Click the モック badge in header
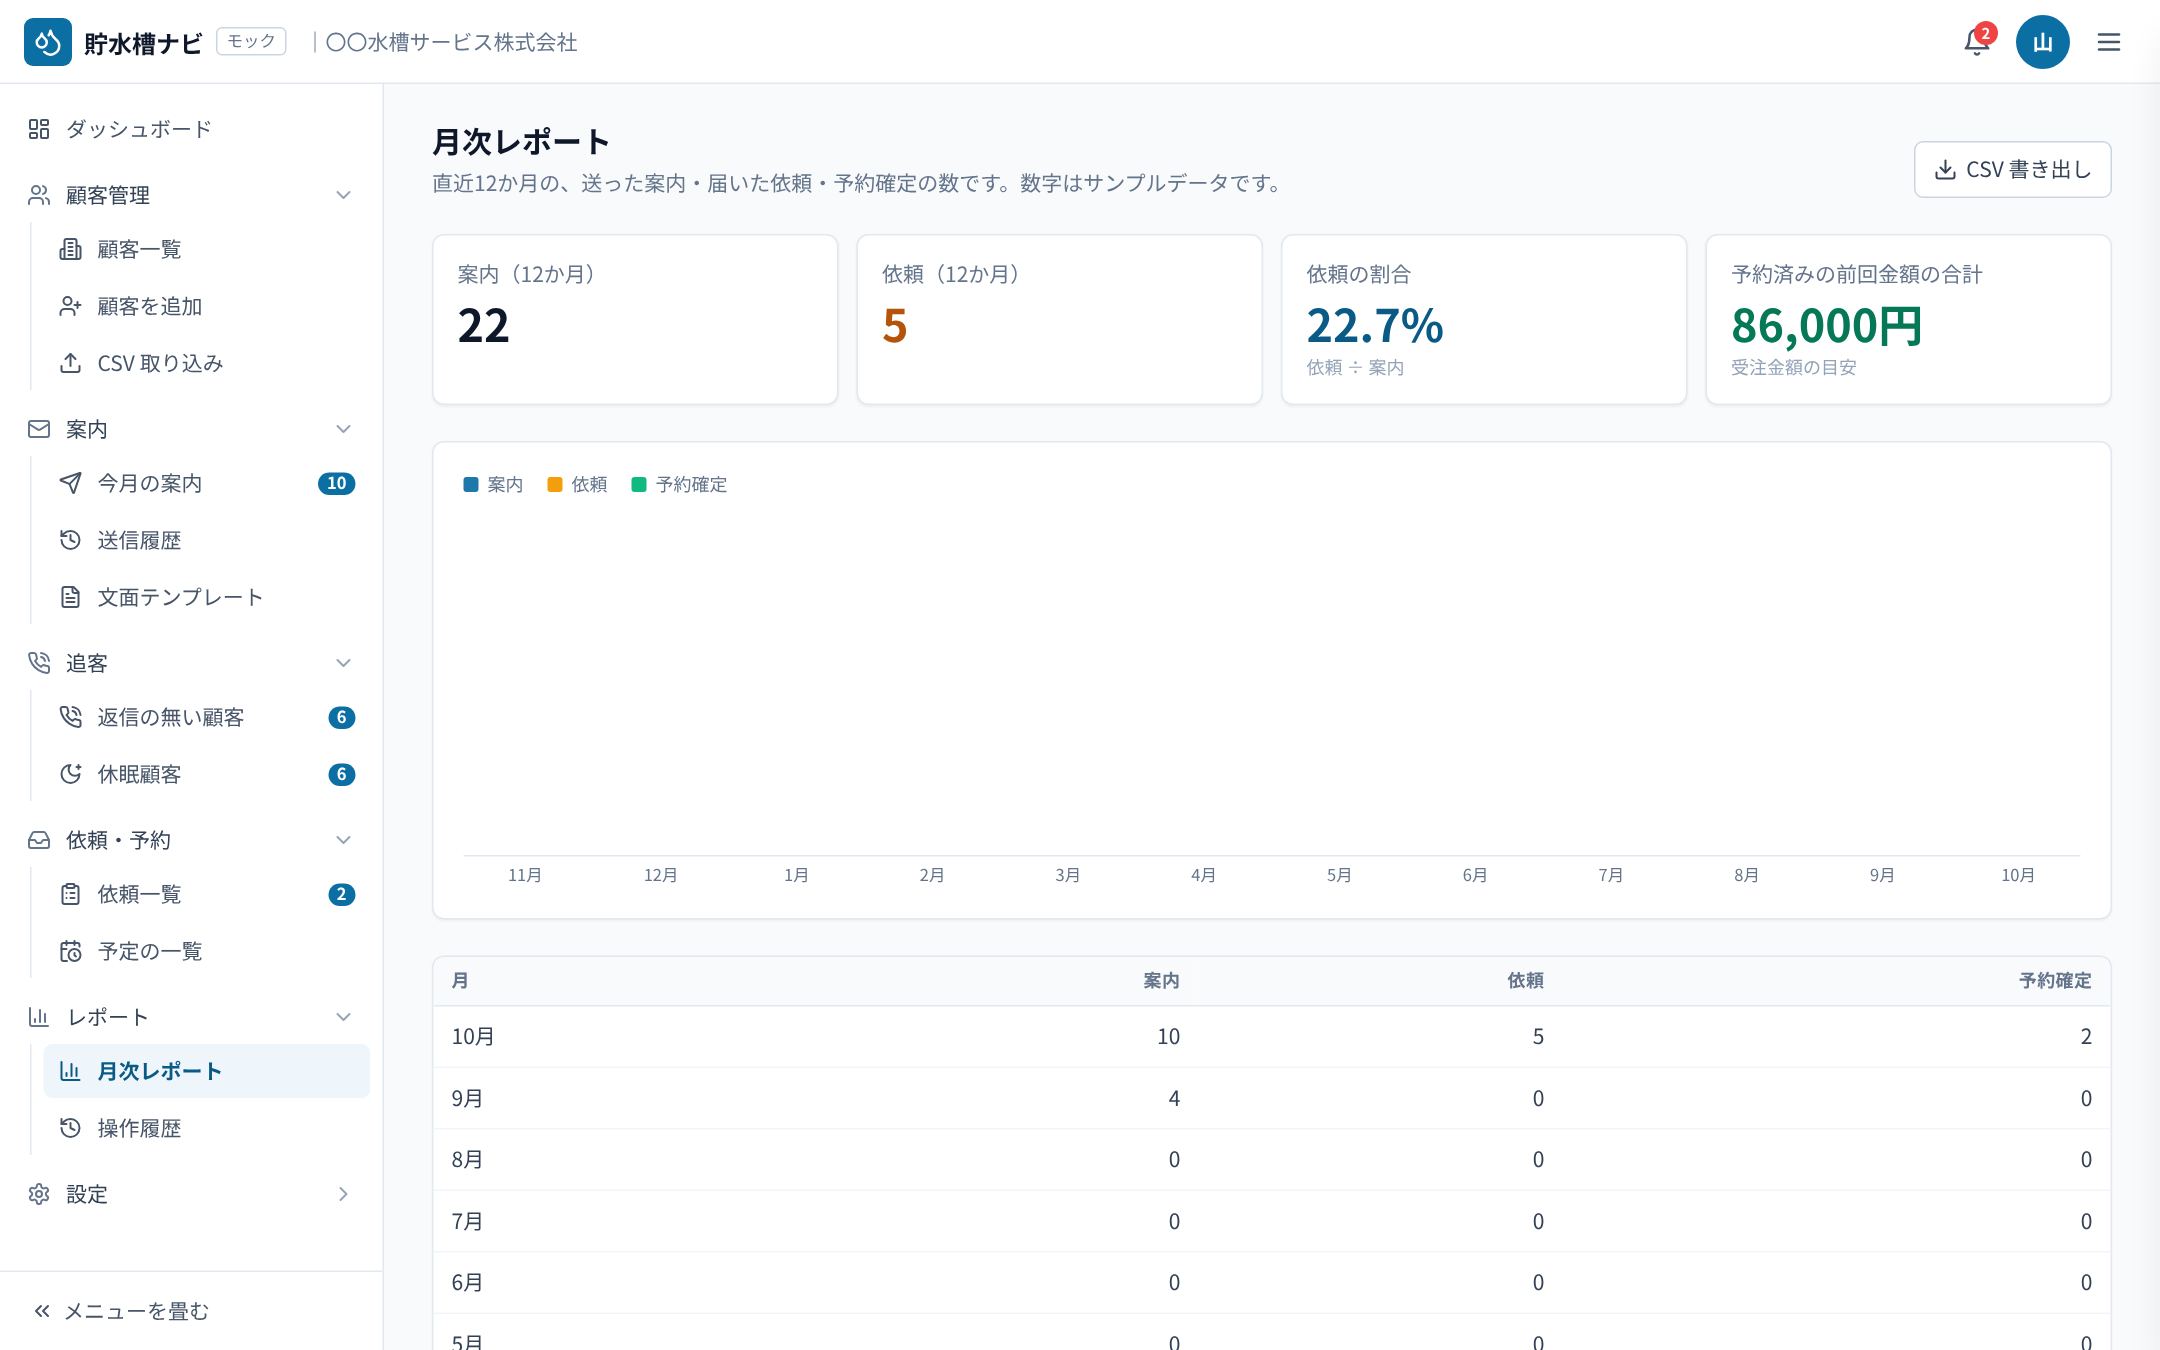This screenshot has width=2160, height=1350. coord(251,41)
